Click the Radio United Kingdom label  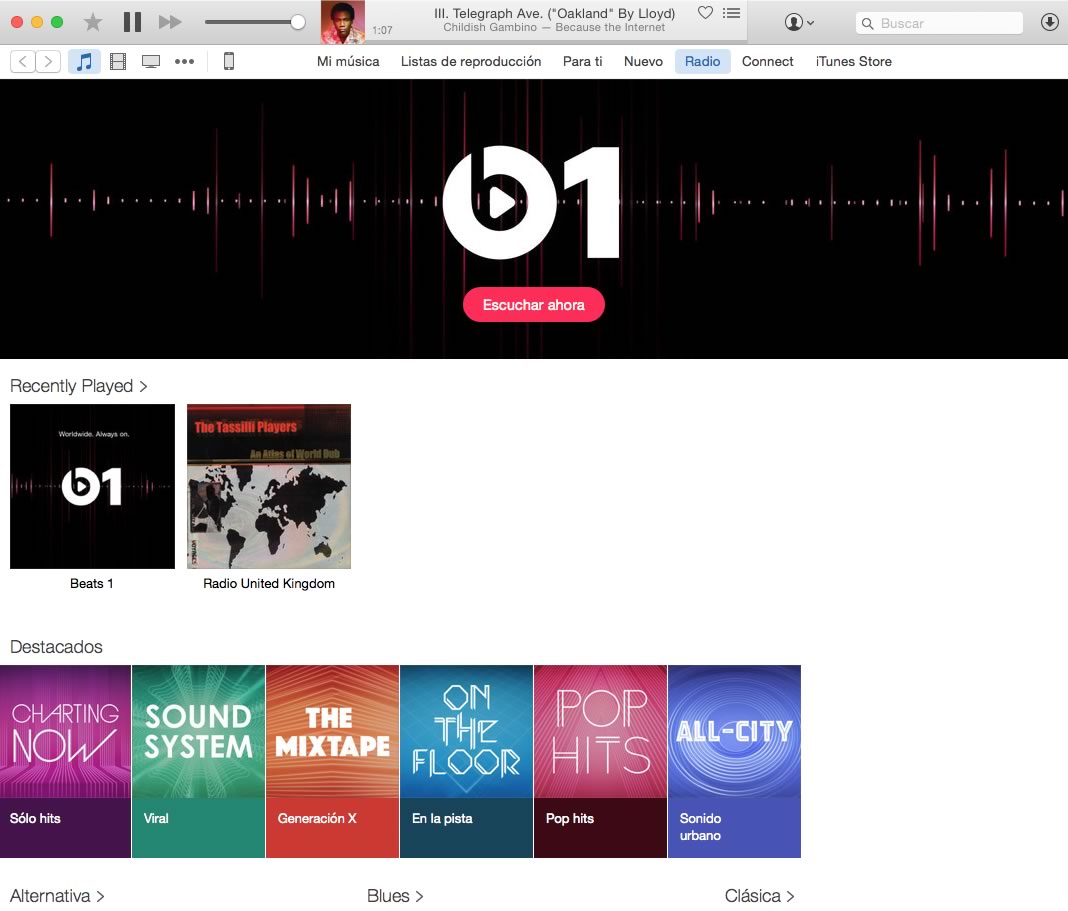(269, 583)
